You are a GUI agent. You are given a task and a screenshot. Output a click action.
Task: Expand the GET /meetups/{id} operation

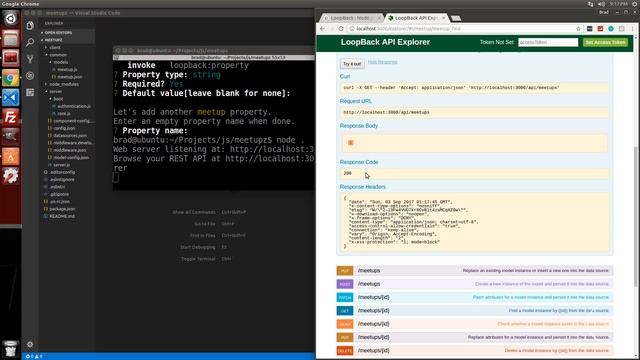point(475,311)
